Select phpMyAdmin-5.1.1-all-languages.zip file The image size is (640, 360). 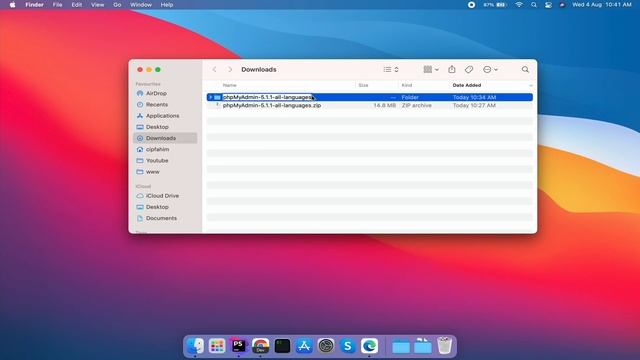click(272, 105)
